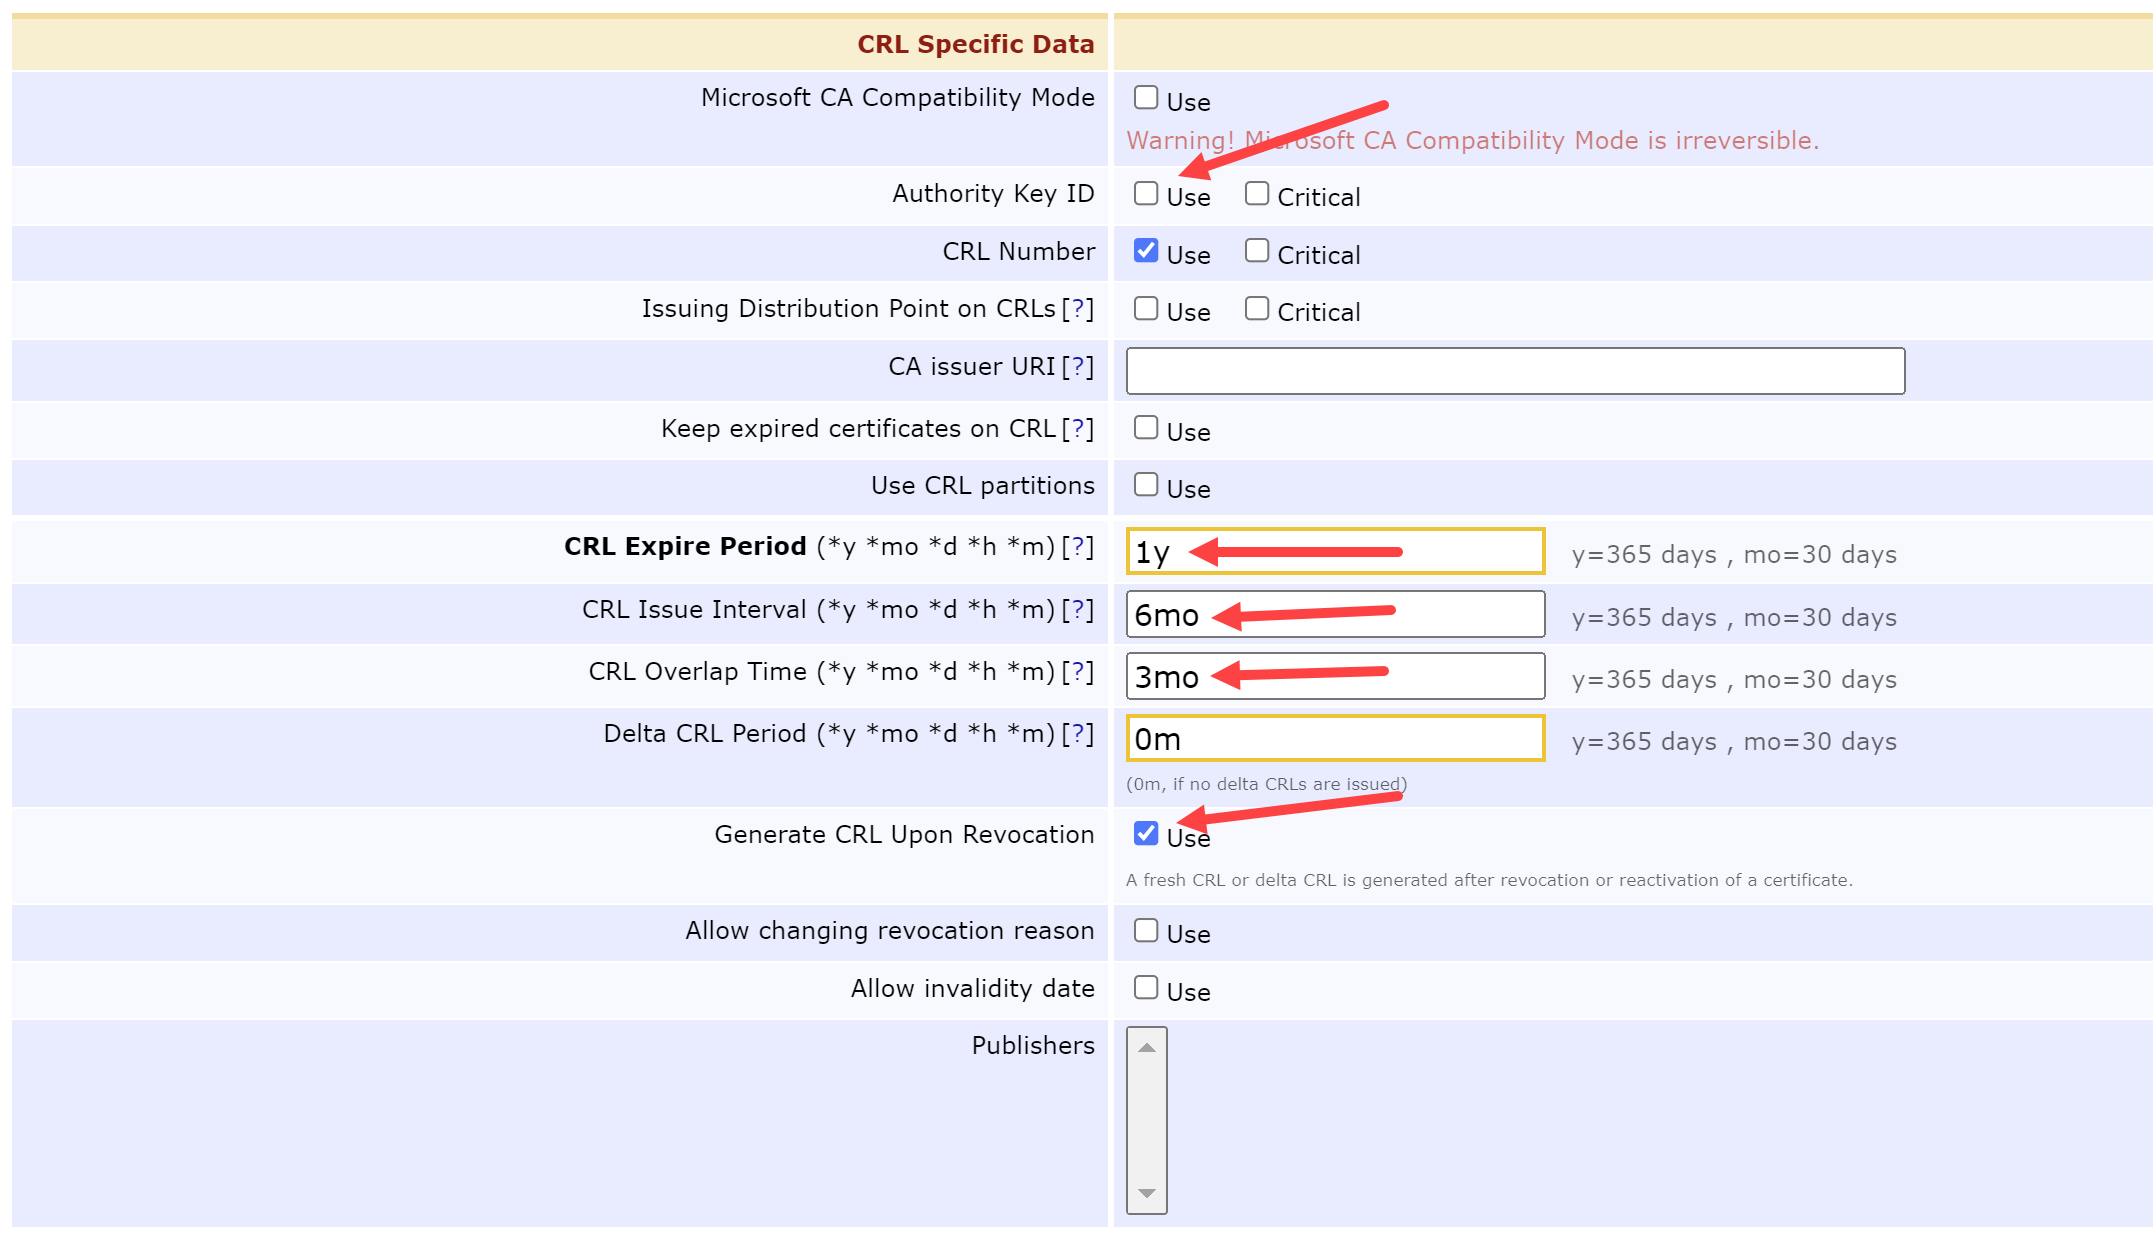Viewport: 2153px width, 1237px height.
Task: Focus the CRL Overlap Time input
Action: click(x=1335, y=677)
